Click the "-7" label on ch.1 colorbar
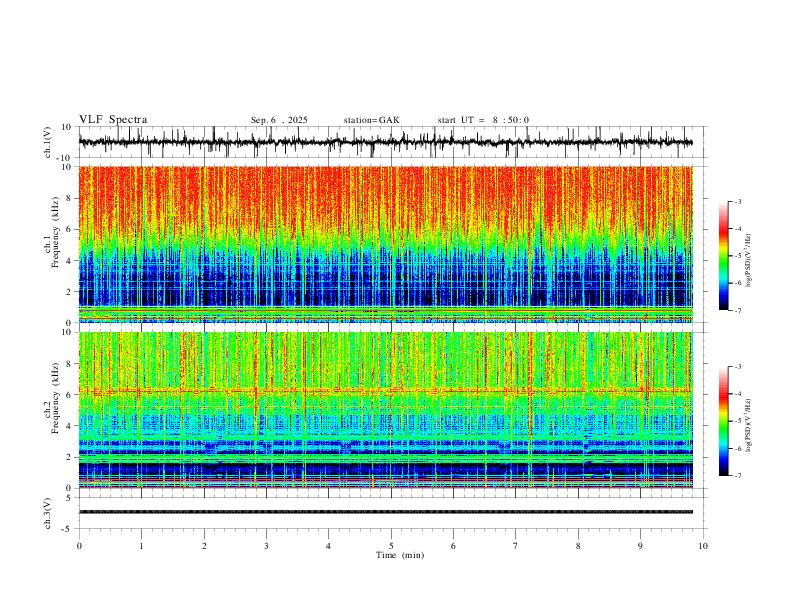792x612 pixels. tap(738, 310)
